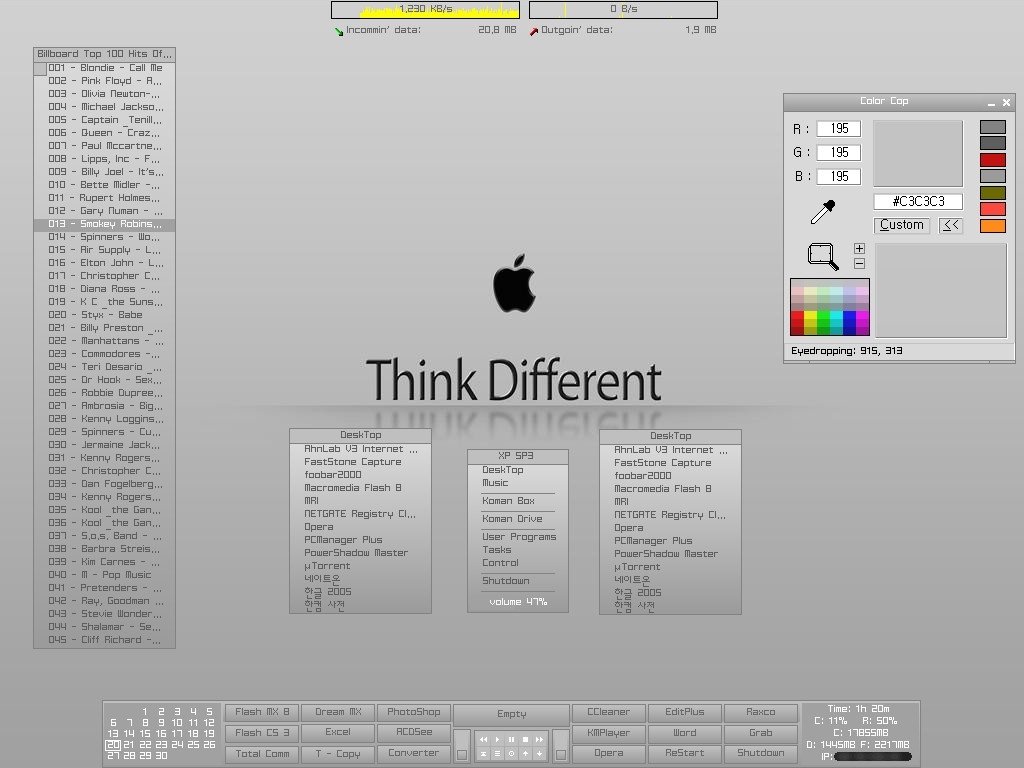1024x768 pixels.
Task: Increase magnification with the plus button
Action: point(859,249)
